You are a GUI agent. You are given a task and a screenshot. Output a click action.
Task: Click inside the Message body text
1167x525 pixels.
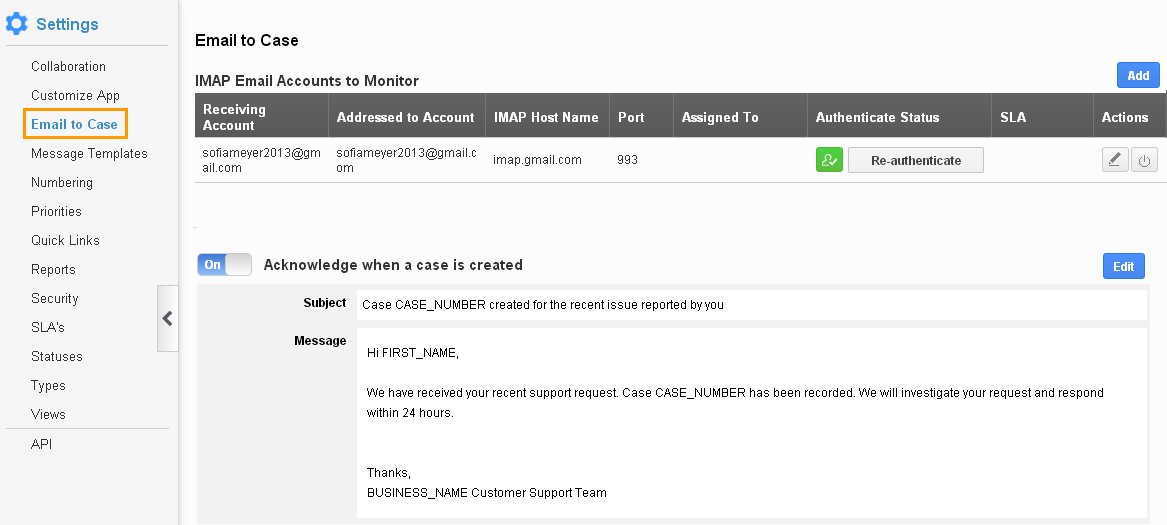tap(752, 422)
